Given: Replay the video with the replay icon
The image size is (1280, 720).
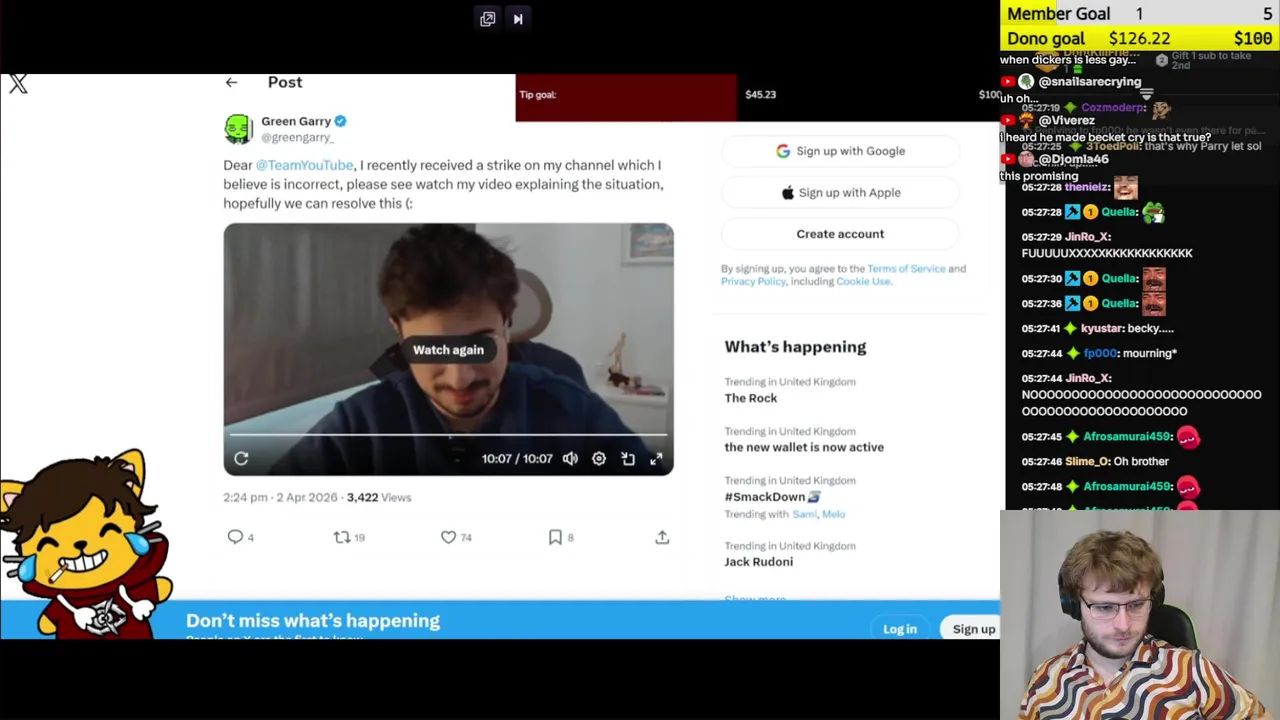Looking at the screenshot, I should [241, 458].
